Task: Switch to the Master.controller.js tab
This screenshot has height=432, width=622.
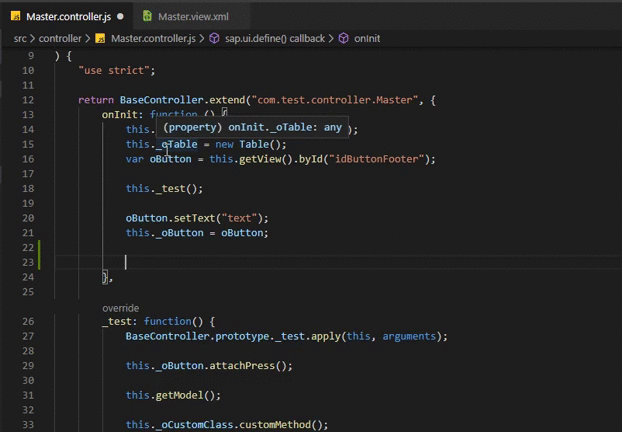Action: click(68, 17)
